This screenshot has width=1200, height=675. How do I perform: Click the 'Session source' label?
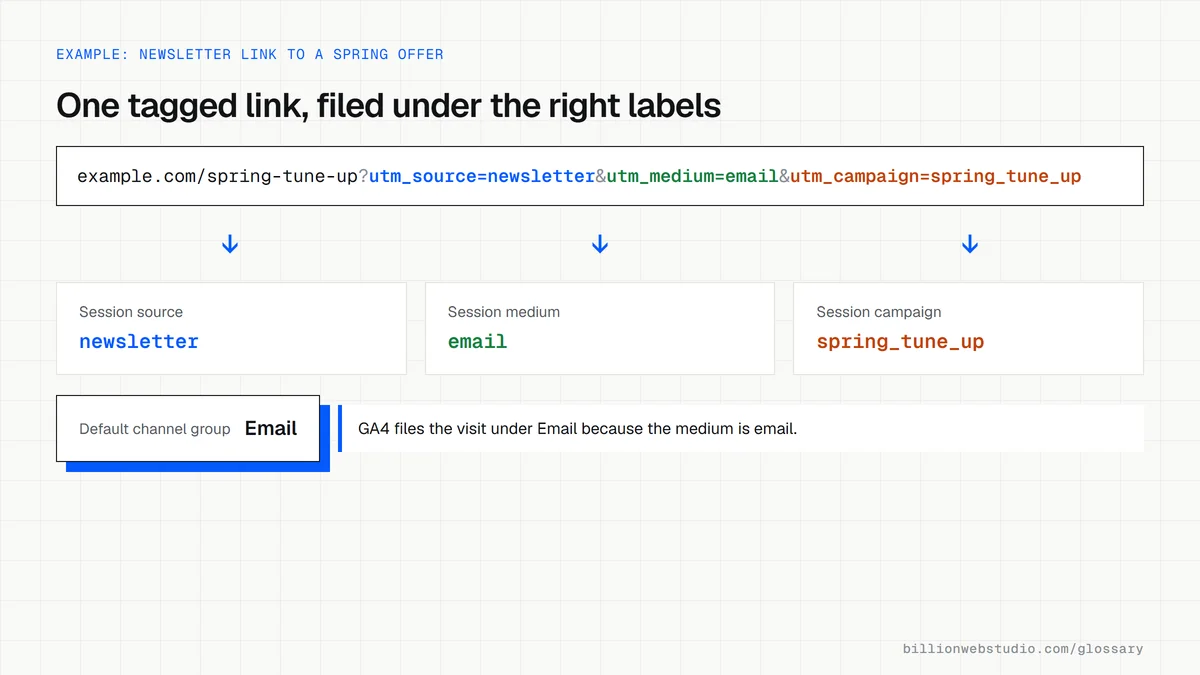[x=131, y=312]
